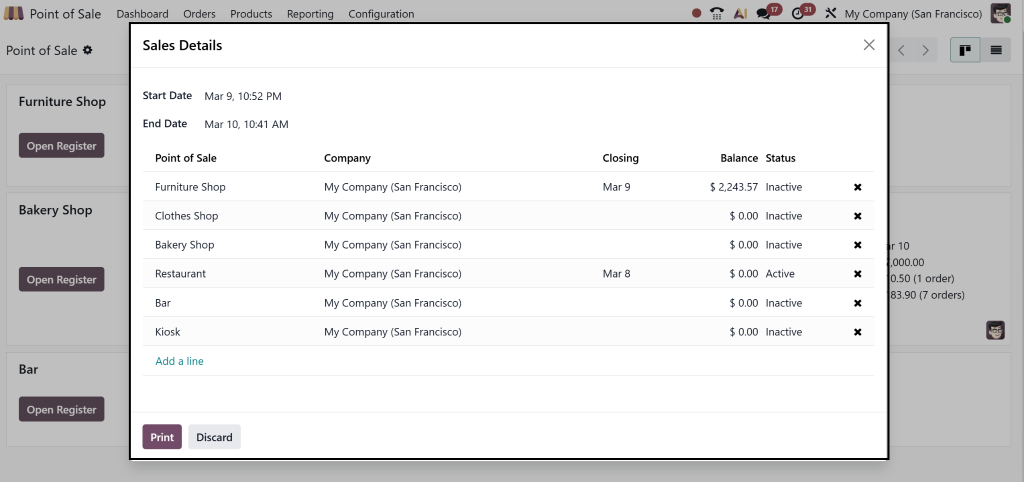The image size is (1024, 482).
Task: Click Add a line link
Action: click(180, 361)
